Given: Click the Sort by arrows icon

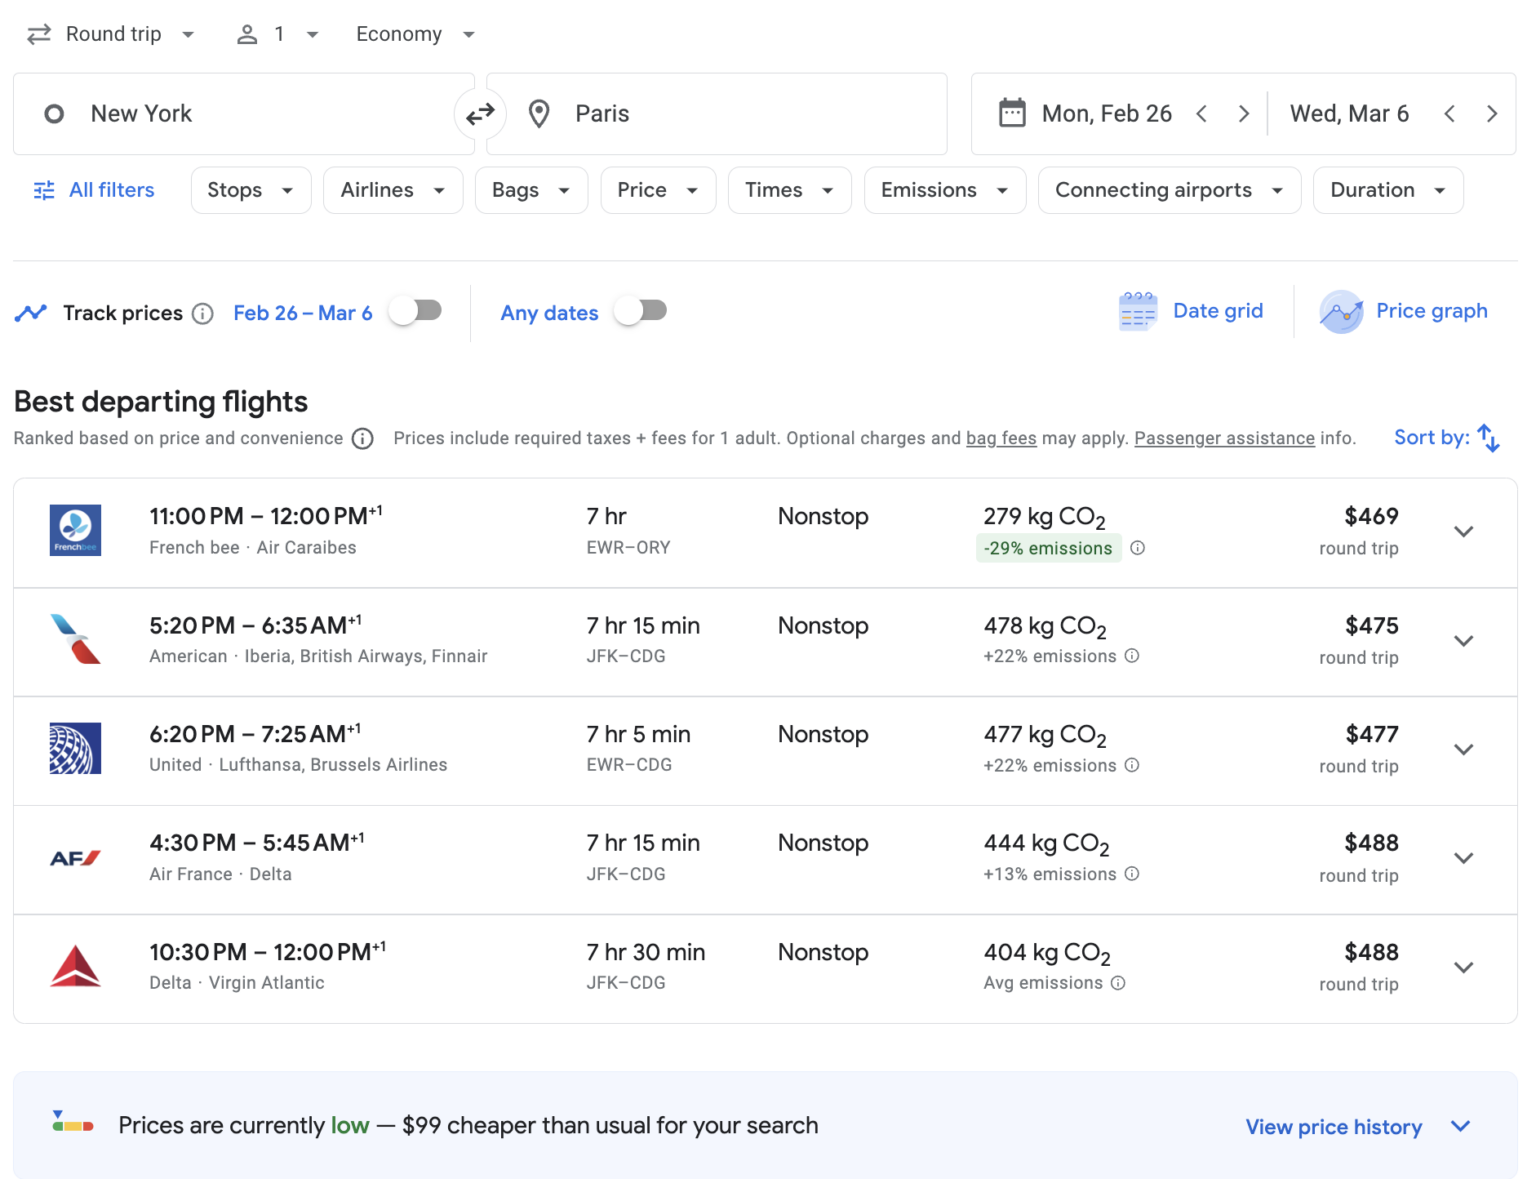Looking at the screenshot, I should pos(1489,437).
